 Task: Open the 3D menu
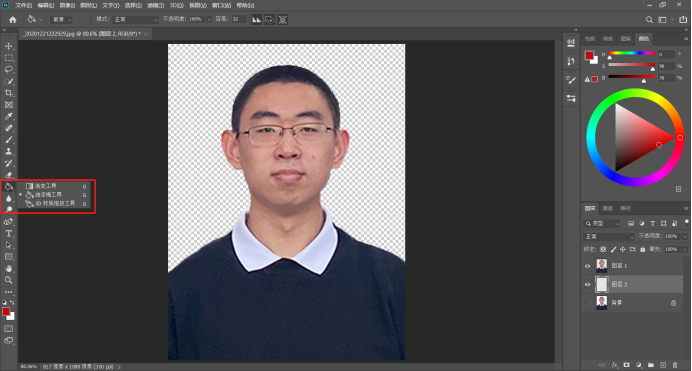coord(177,5)
